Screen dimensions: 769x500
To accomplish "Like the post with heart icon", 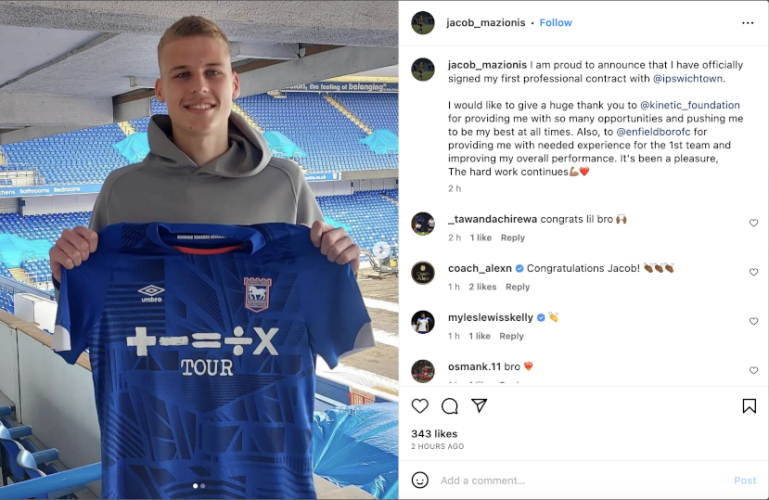I will point(420,406).
